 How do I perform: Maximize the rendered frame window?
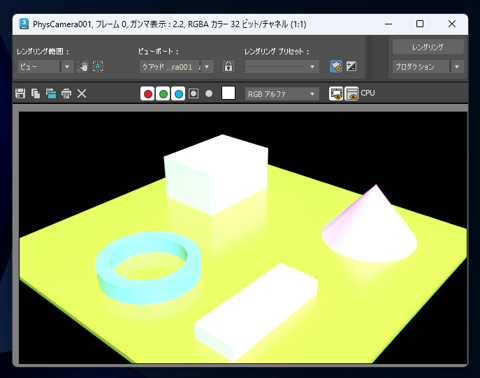[420, 24]
